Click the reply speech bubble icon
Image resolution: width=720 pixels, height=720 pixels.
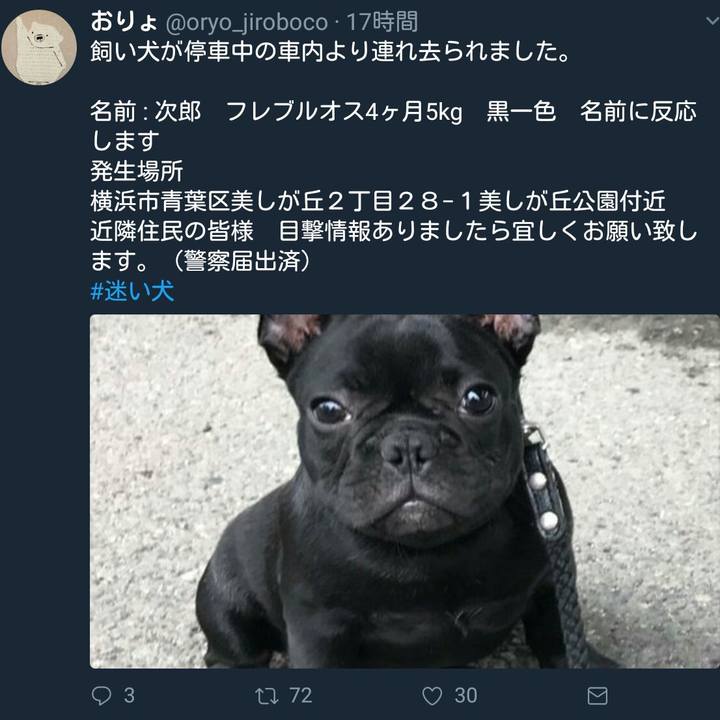point(101,696)
